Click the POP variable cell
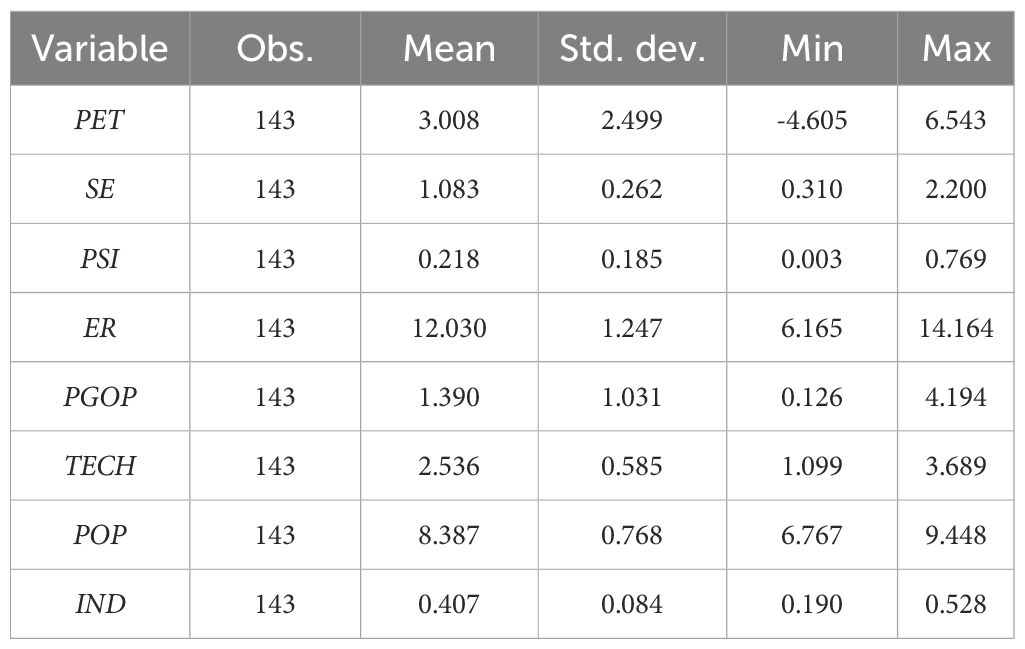The image size is (1025, 649). coord(100,535)
